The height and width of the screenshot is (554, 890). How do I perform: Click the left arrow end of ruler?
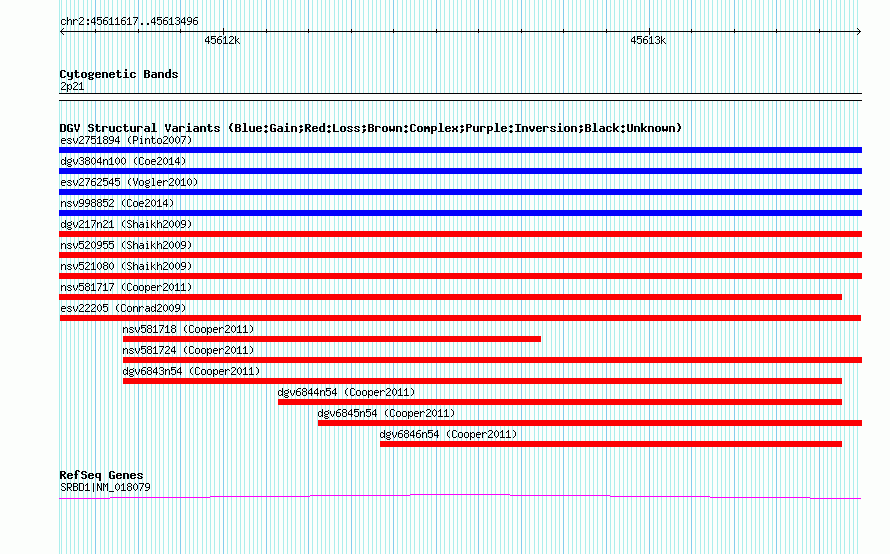(x=62, y=32)
